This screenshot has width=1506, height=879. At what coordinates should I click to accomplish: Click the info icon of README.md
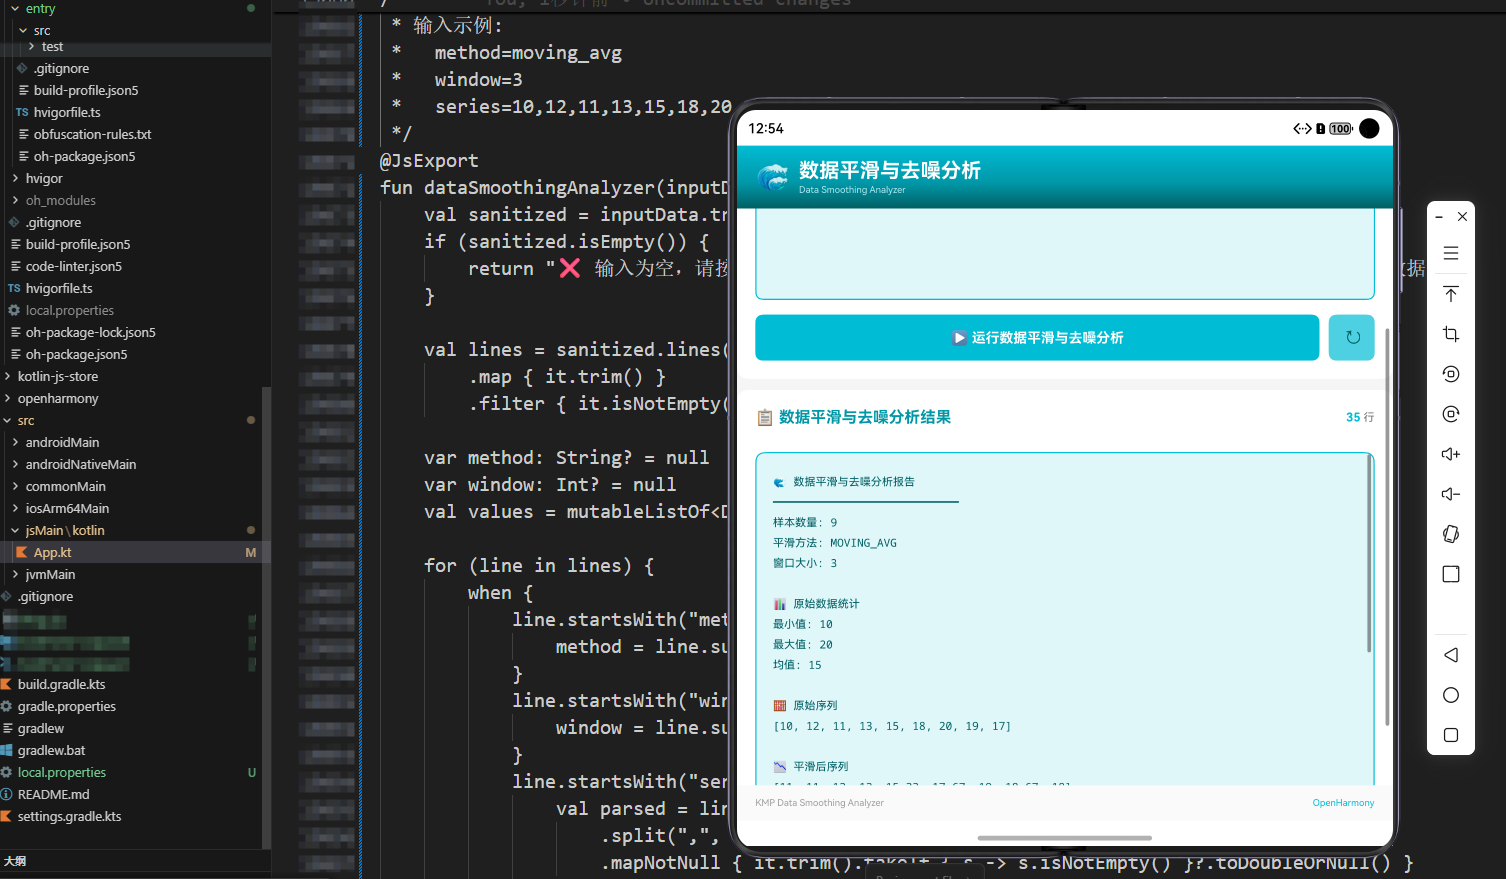pyautogui.click(x=6, y=794)
